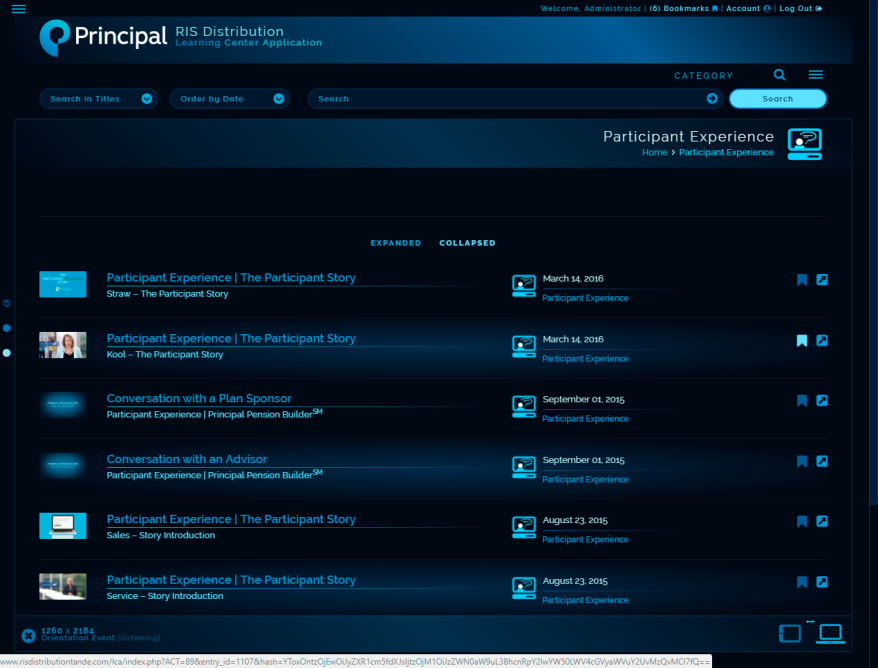
Task: Open thumbnail for Straw – The Participant Story
Action: pyautogui.click(x=63, y=284)
